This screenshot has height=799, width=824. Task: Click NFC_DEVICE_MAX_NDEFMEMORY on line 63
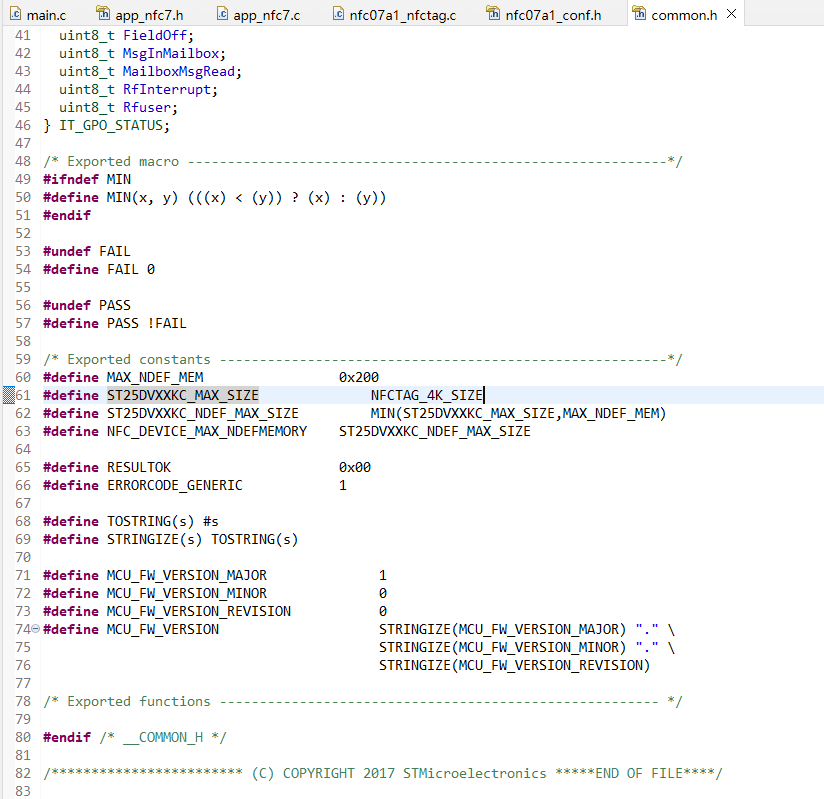click(x=207, y=432)
